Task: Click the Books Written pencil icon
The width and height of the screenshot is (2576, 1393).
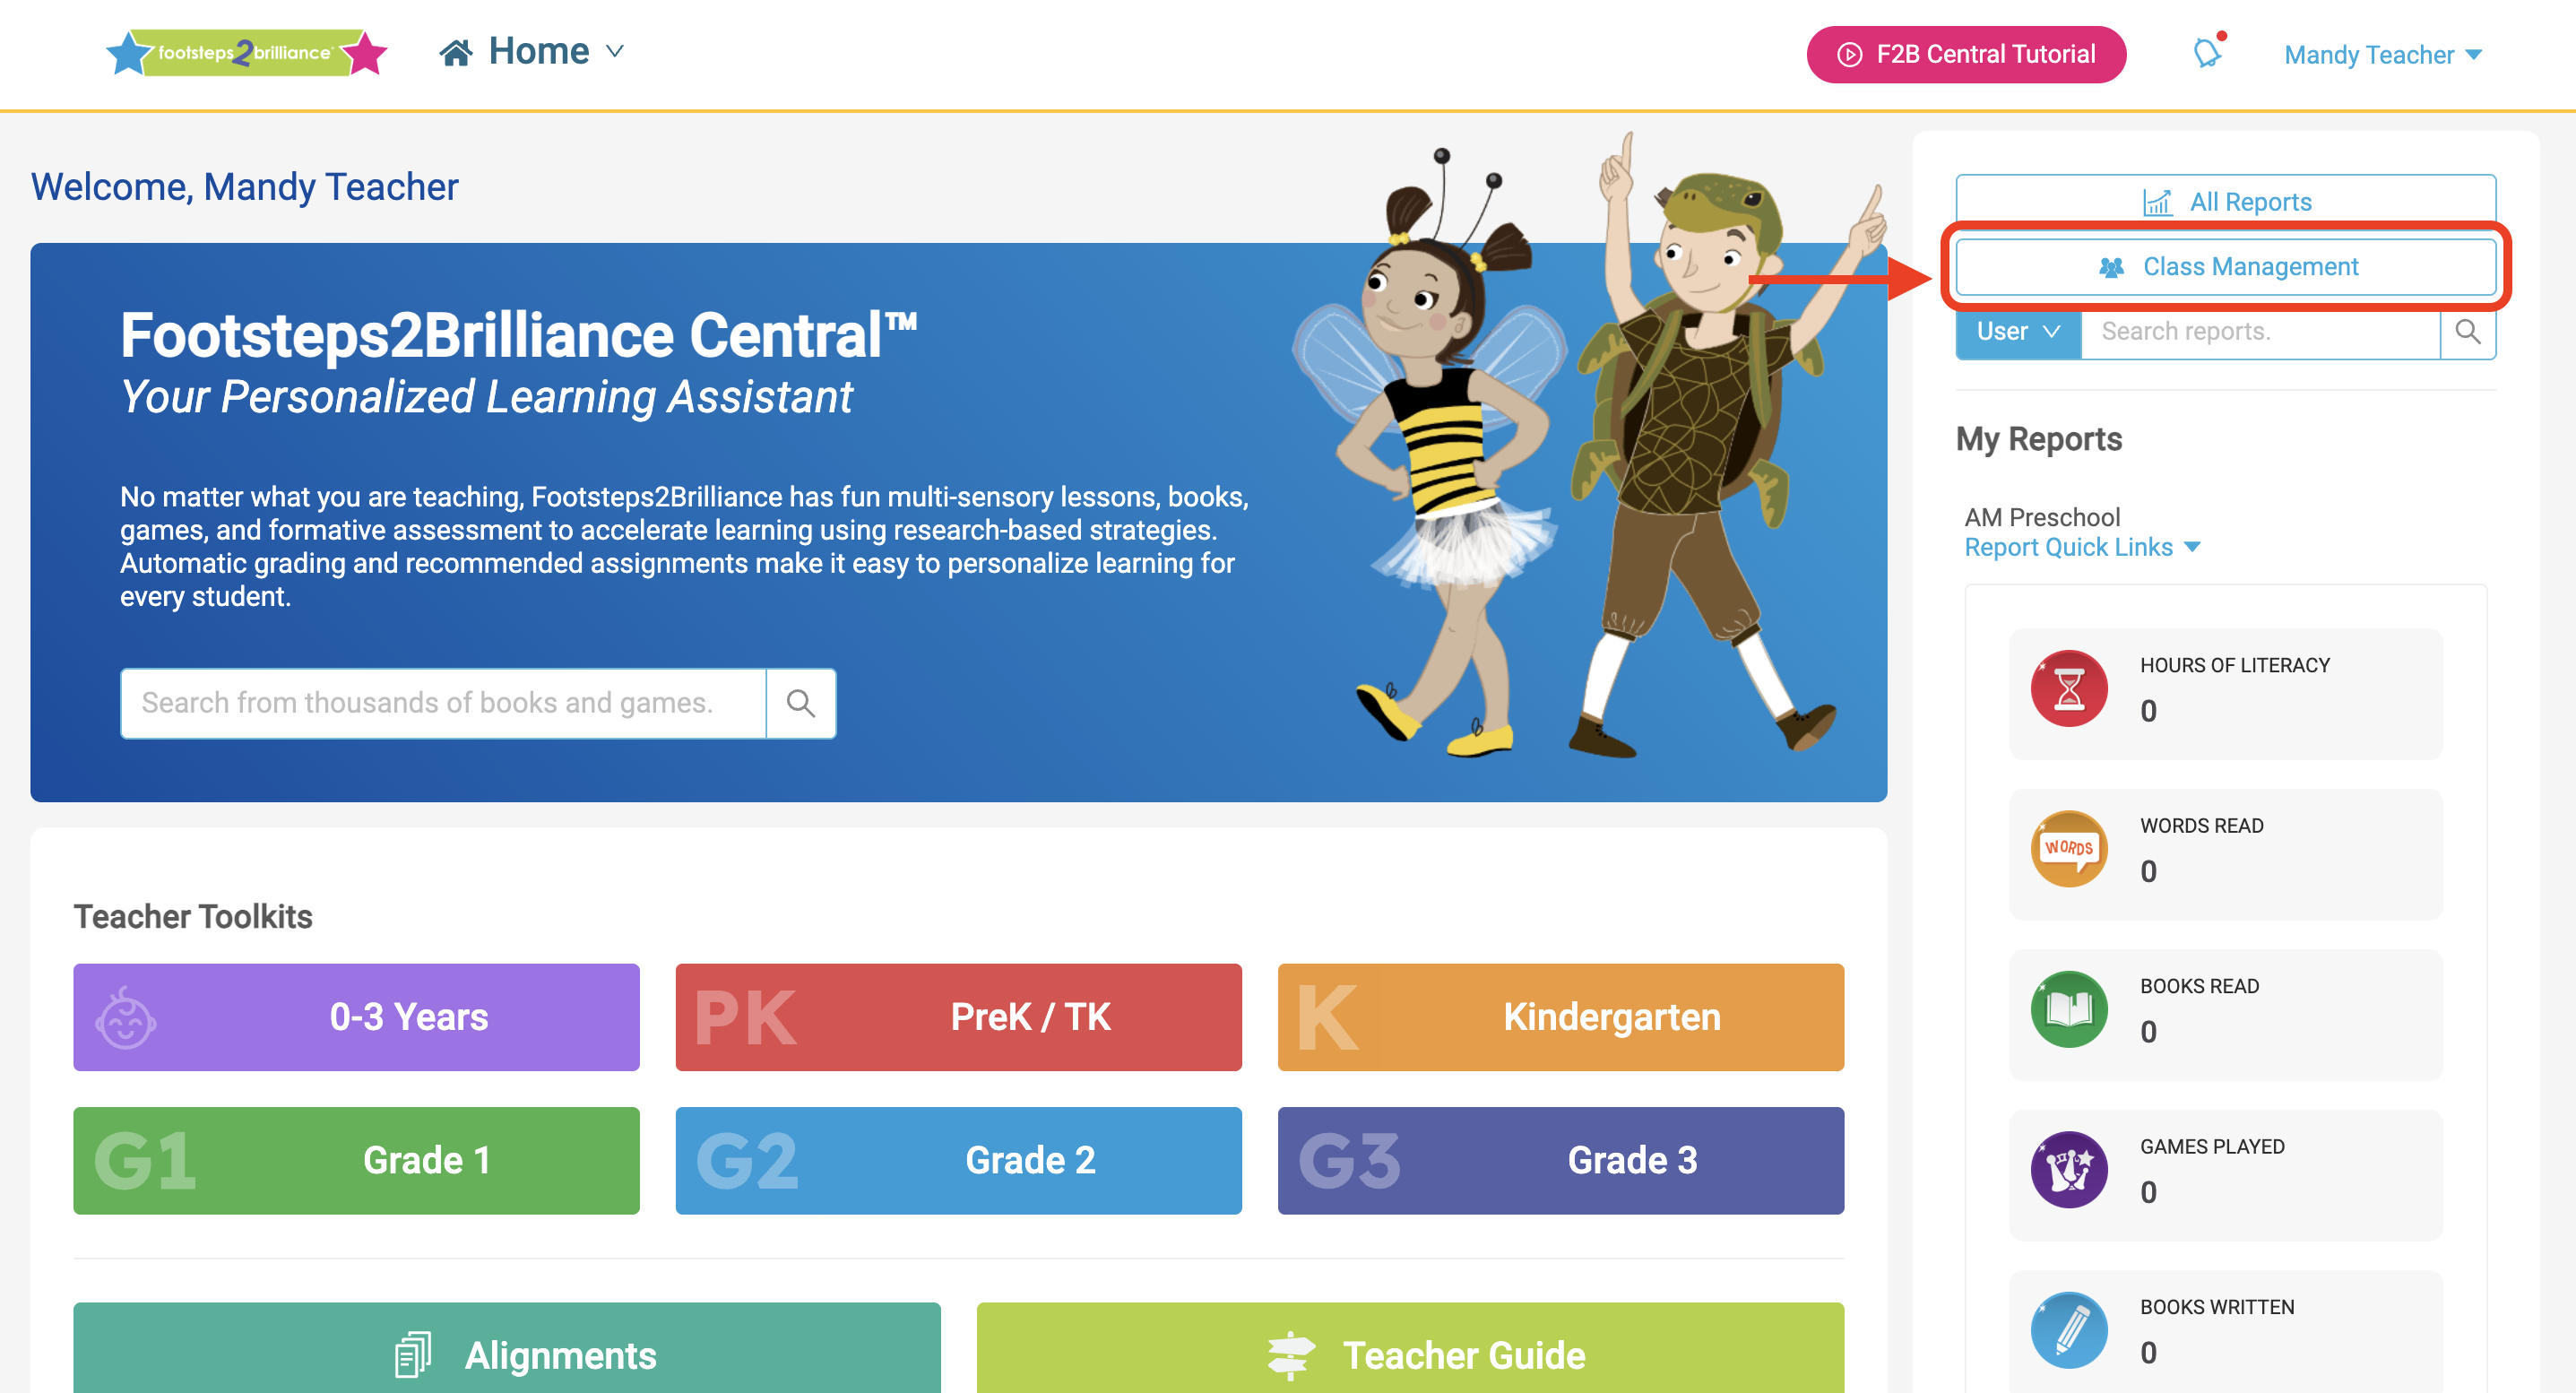Action: click(2068, 1330)
